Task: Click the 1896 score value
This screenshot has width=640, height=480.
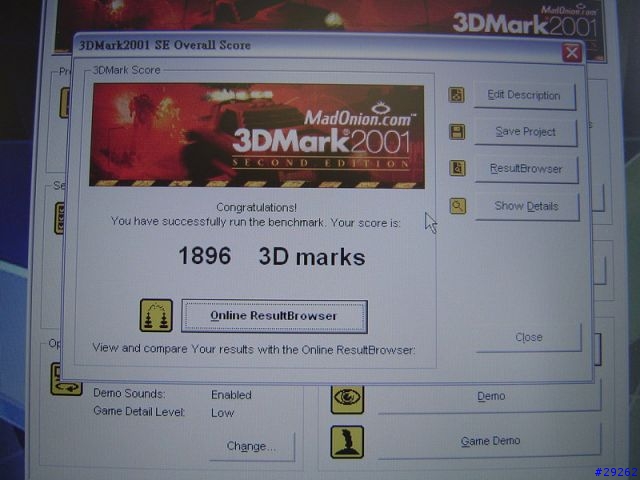Action: 204,256
